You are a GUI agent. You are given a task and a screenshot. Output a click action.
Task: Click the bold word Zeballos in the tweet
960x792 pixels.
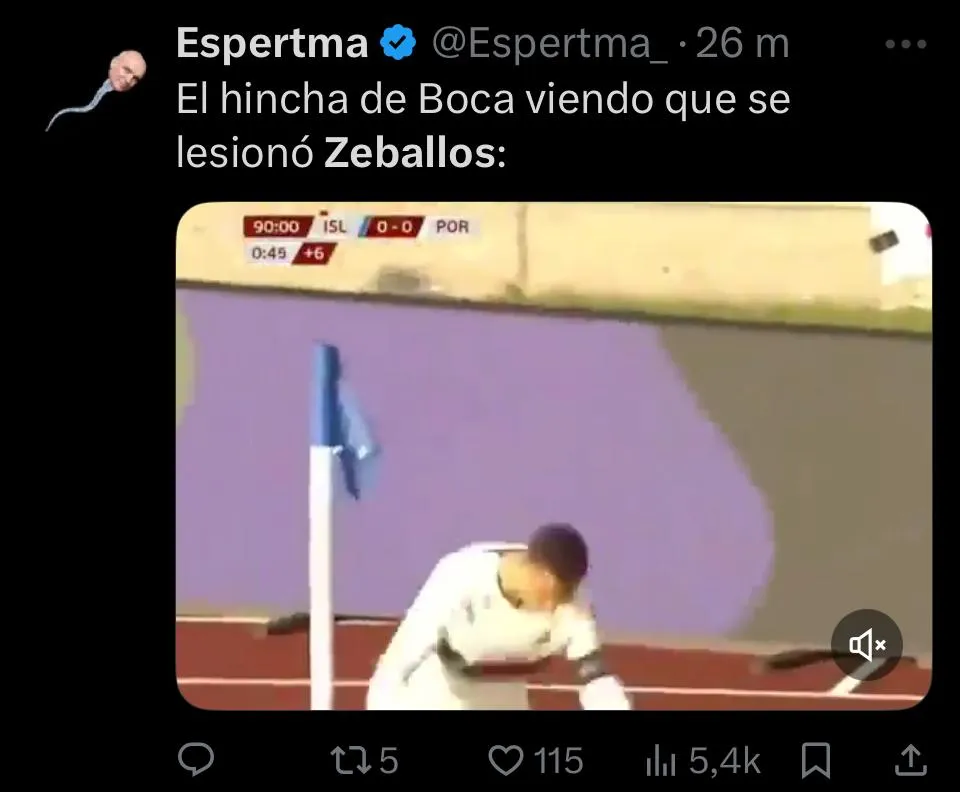point(410,153)
